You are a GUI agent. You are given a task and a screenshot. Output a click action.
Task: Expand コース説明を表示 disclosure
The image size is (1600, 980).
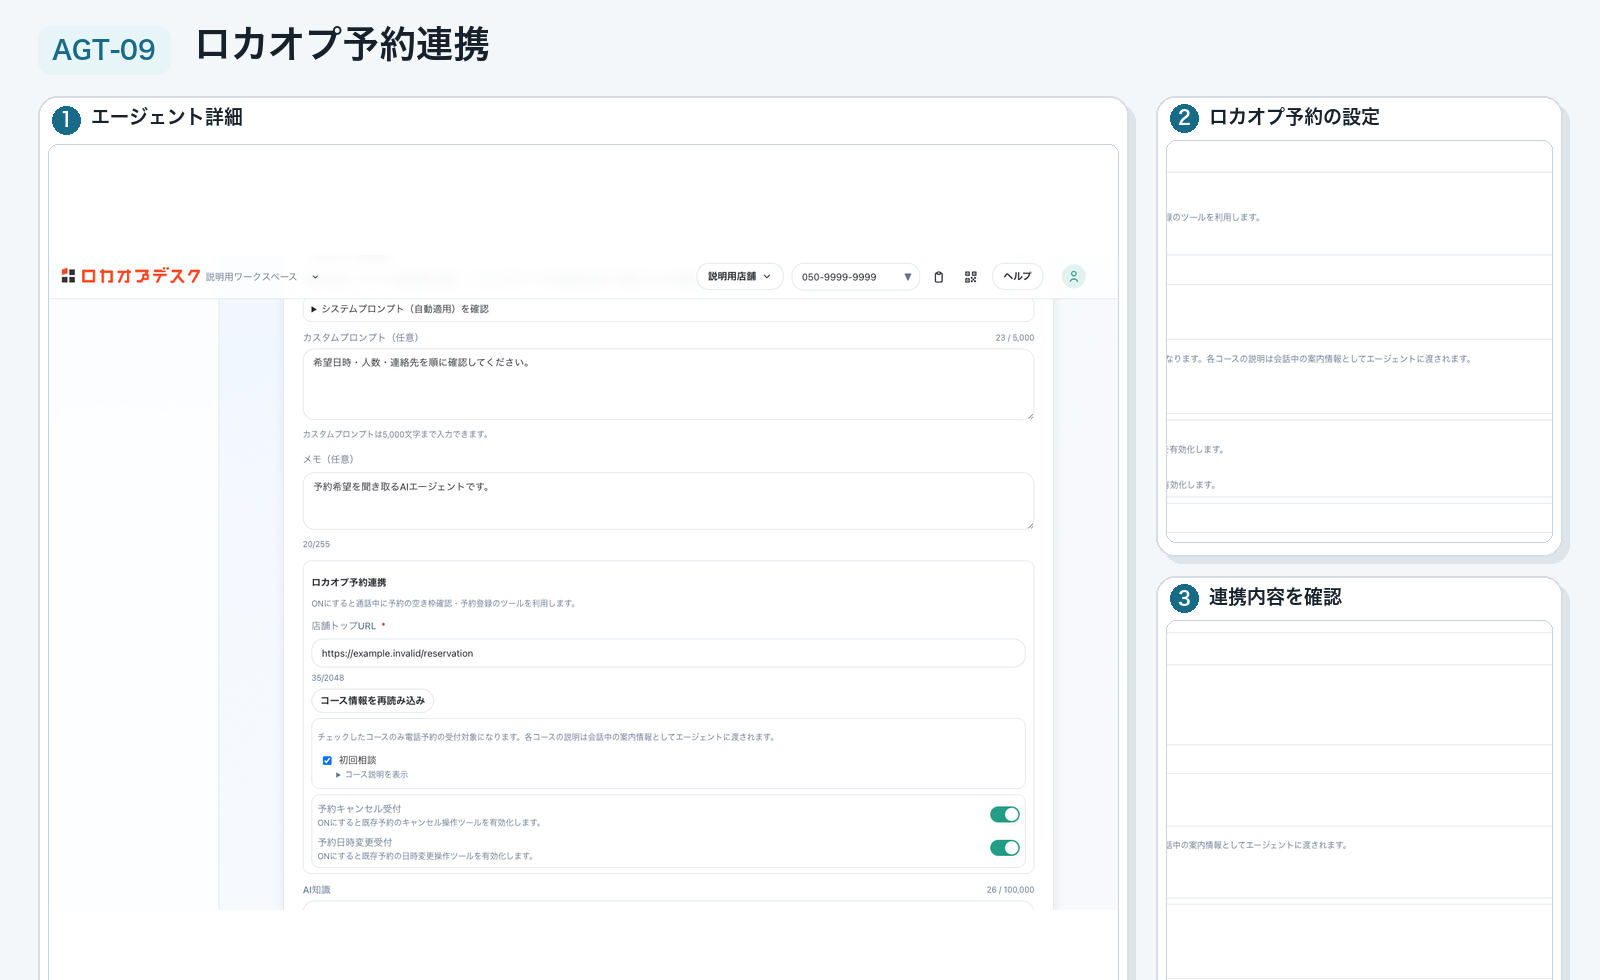click(372, 775)
